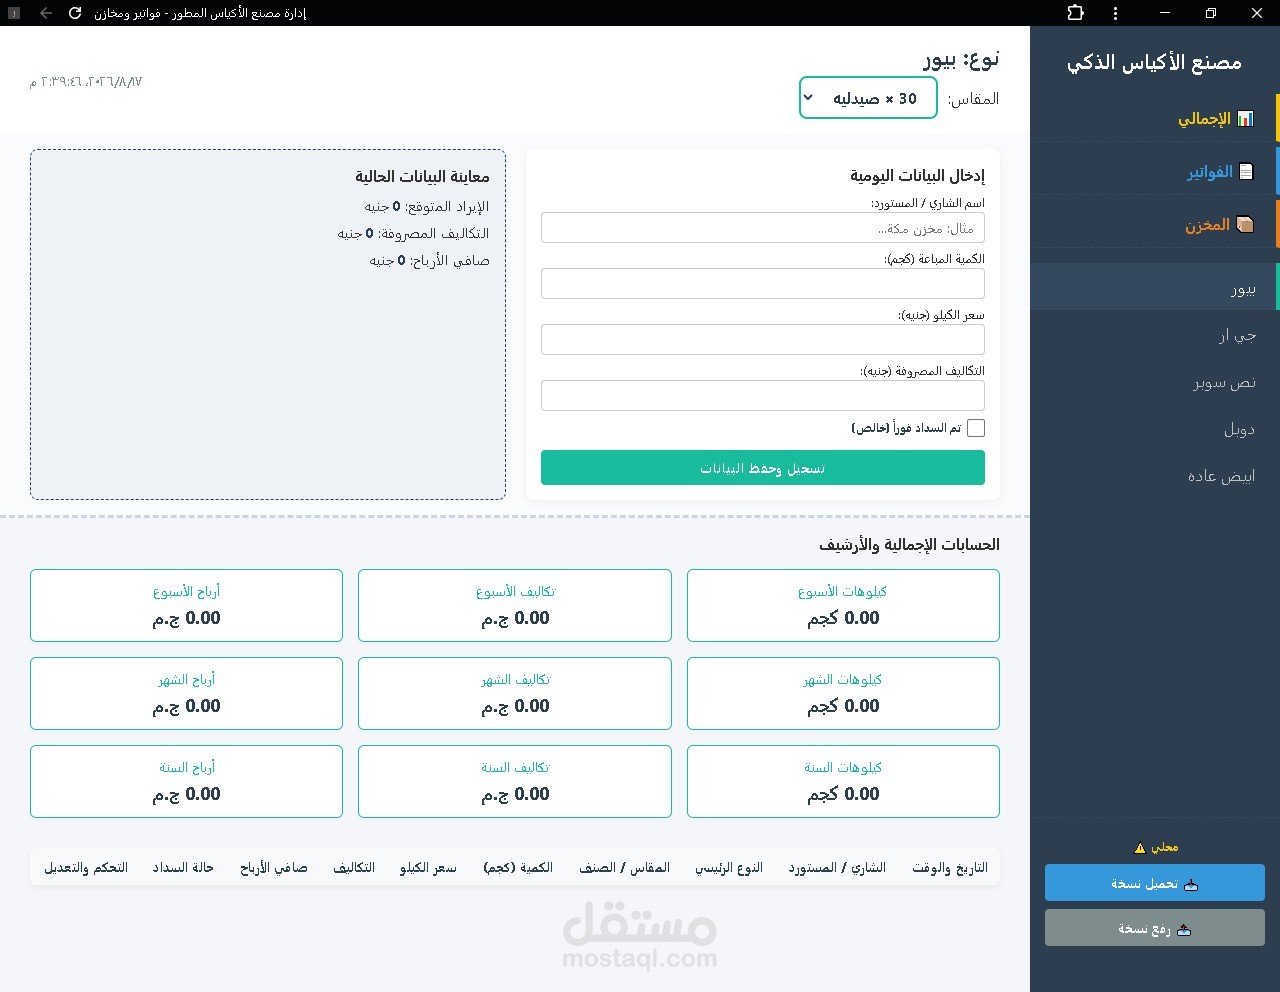
Task: Click the warning icon beside محلي
Action: click(x=1140, y=848)
